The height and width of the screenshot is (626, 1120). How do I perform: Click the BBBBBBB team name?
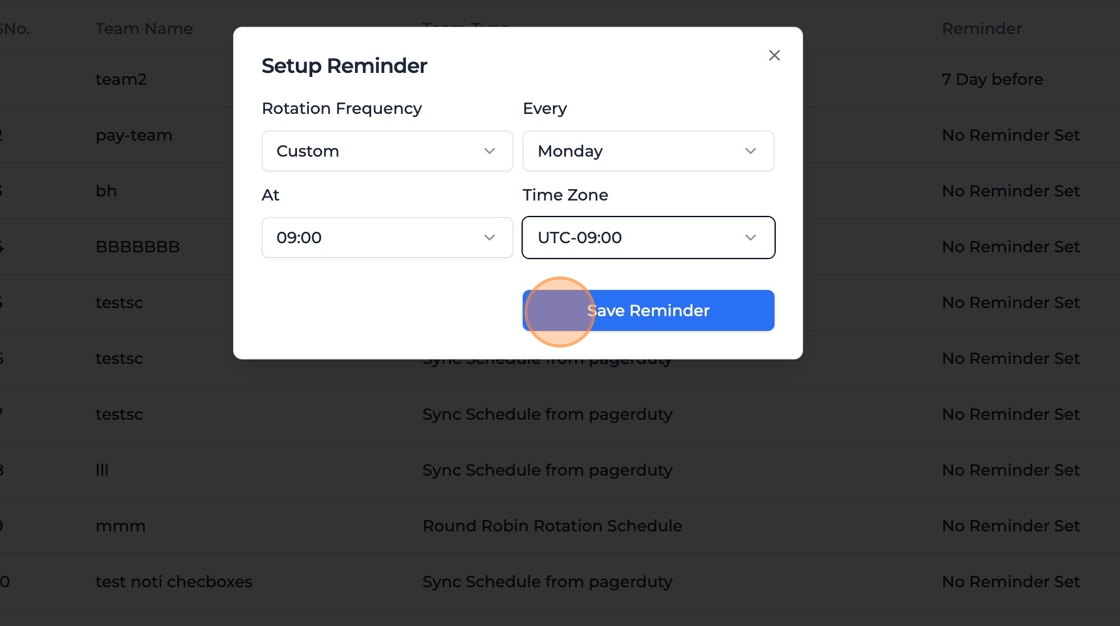pos(138,247)
